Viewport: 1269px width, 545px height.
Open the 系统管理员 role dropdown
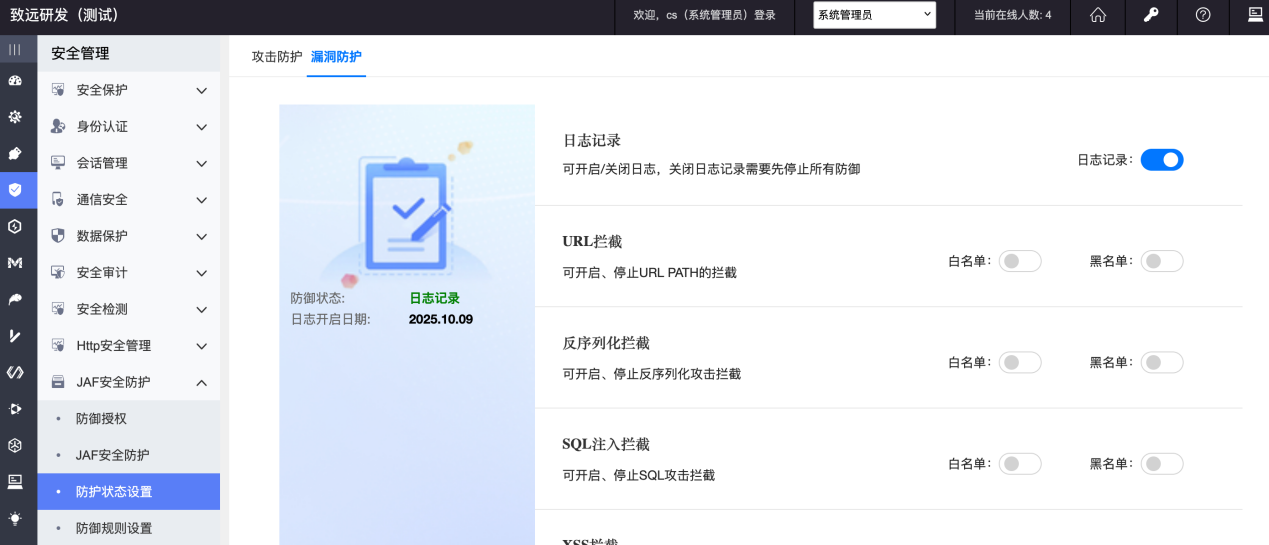[x=874, y=15]
